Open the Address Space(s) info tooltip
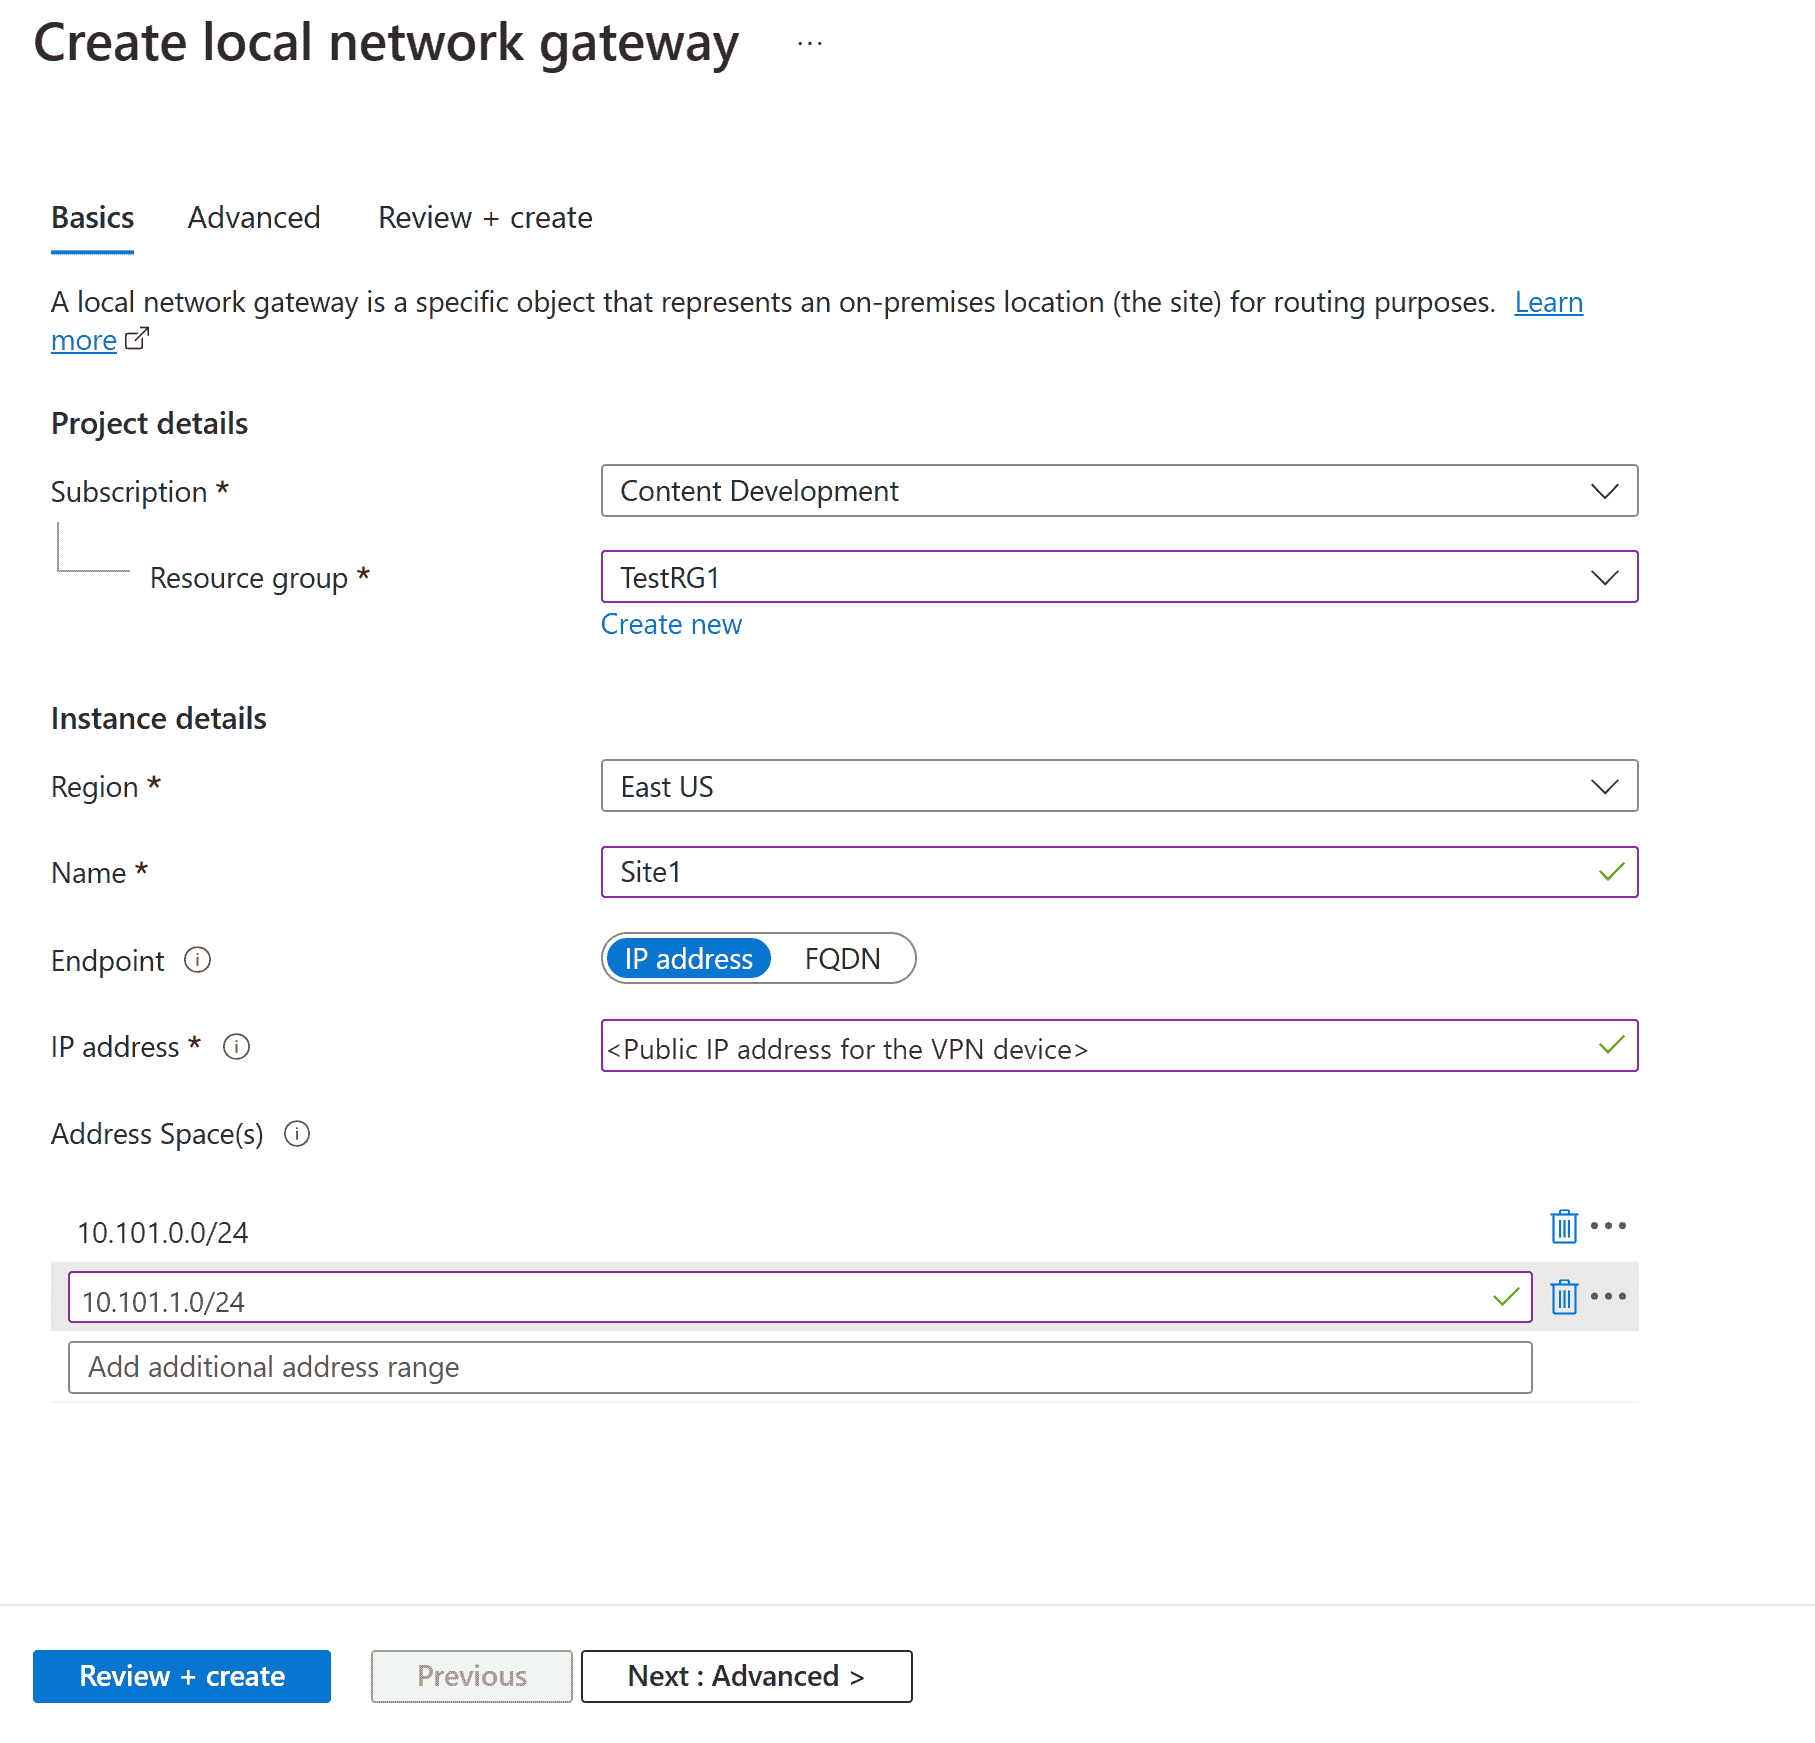The image size is (1815, 1743). (x=297, y=1133)
